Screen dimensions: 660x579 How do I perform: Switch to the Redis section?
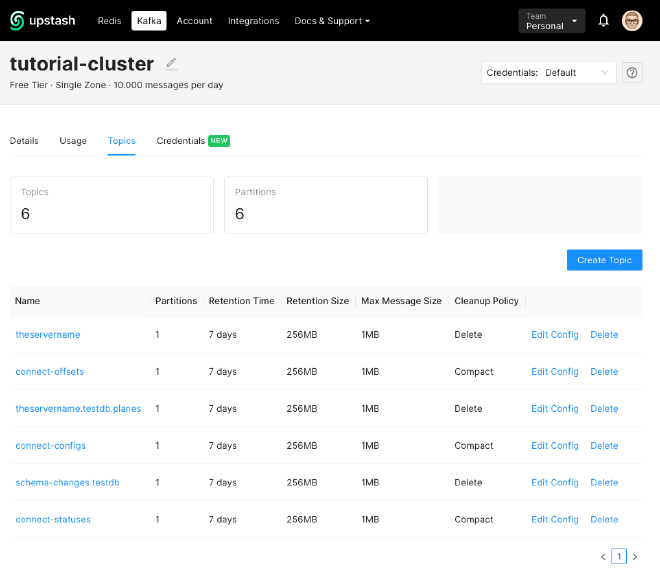[109, 21]
